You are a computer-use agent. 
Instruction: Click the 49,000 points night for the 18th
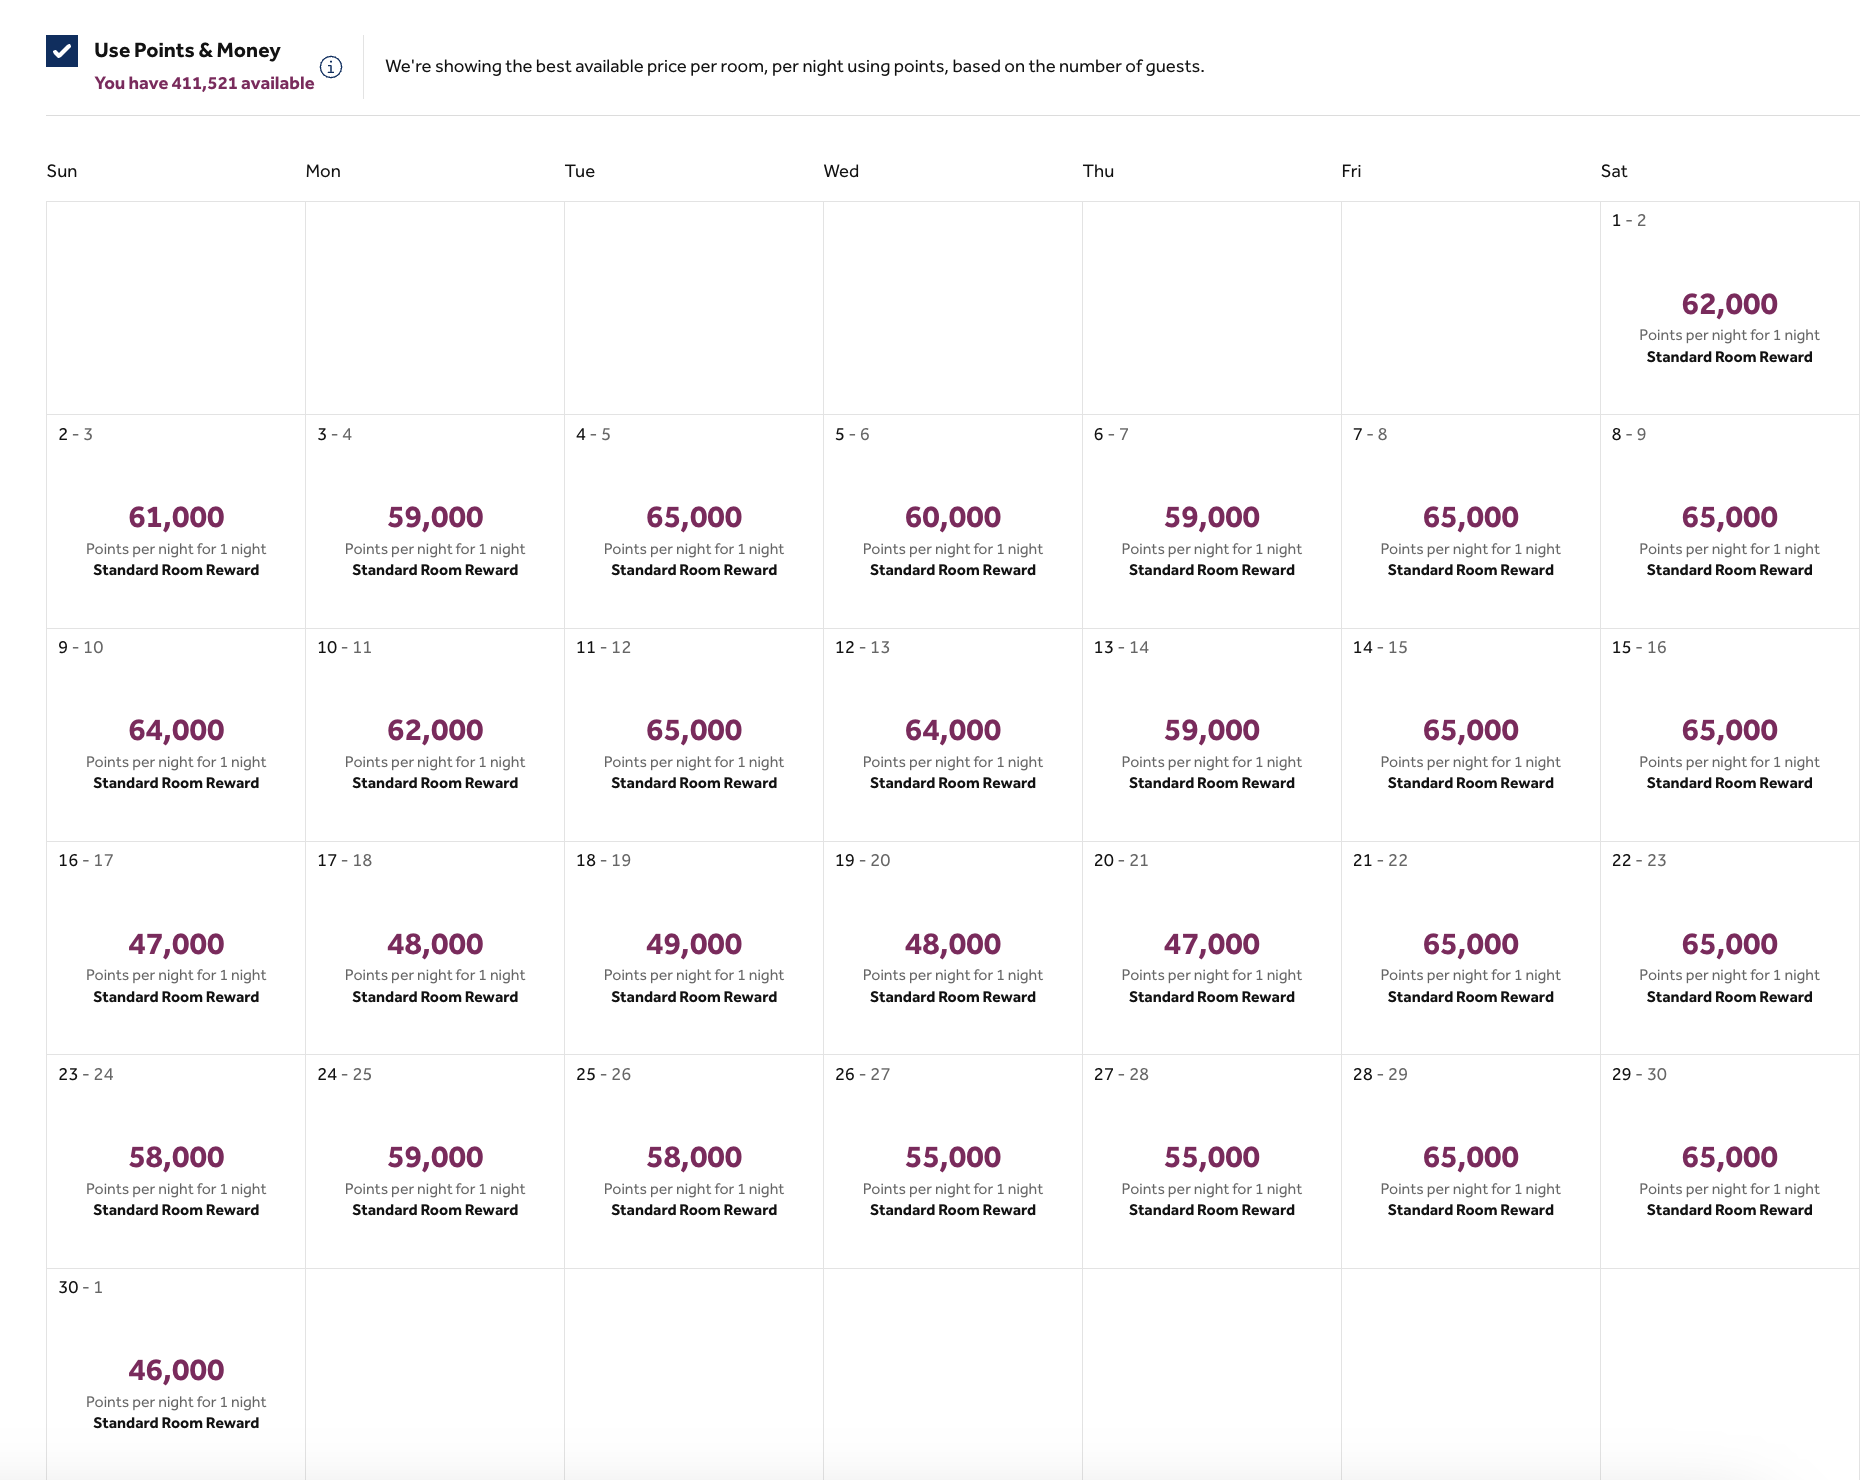coord(694,944)
